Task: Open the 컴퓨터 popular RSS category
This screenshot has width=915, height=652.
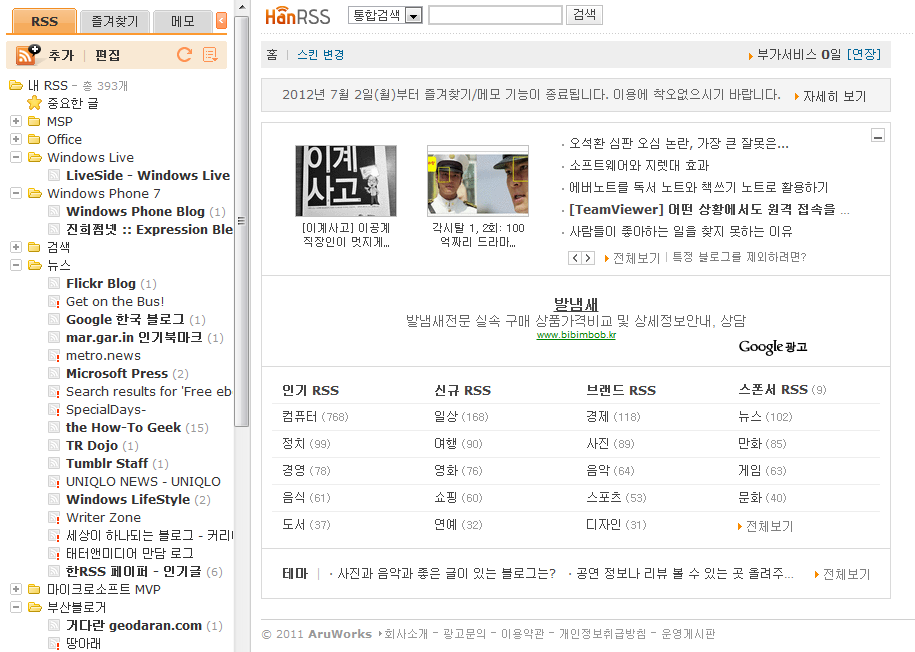Action: [x=299, y=417]
